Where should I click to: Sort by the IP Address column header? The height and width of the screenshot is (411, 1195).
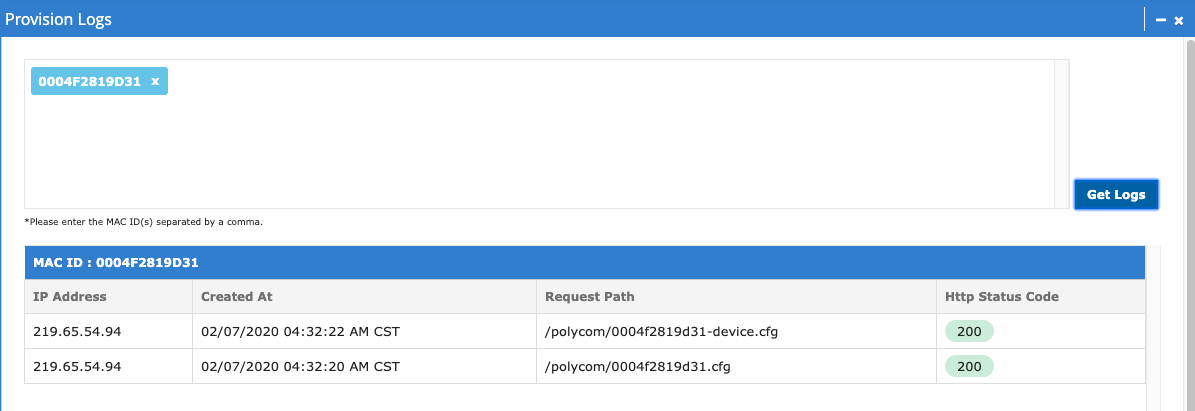click(x=70, y=296)
